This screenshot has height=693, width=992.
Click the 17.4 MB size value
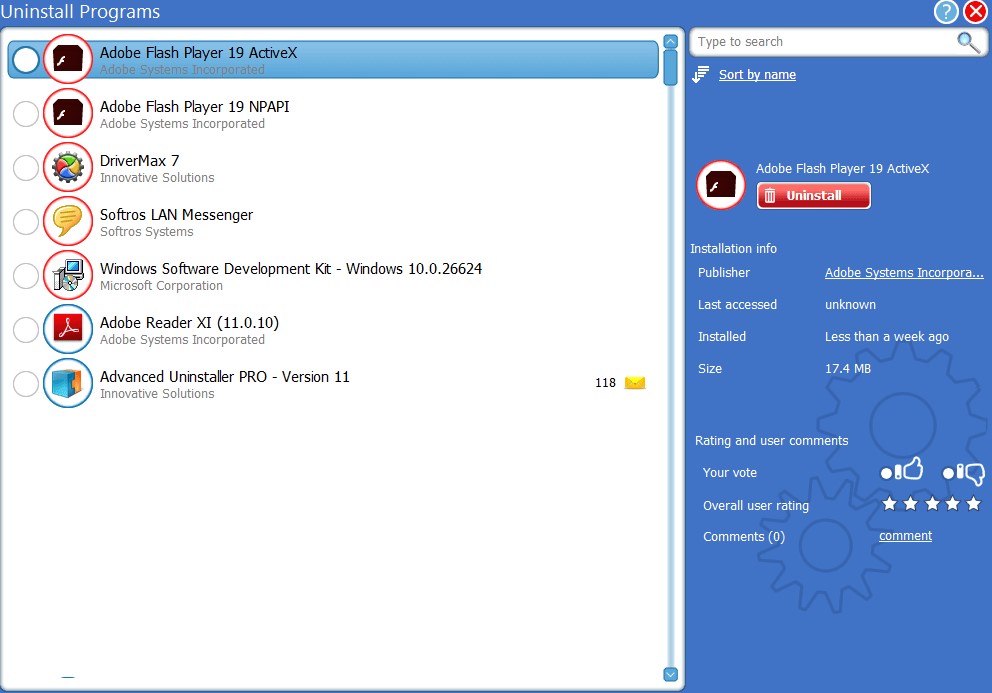tap(848, 368)
